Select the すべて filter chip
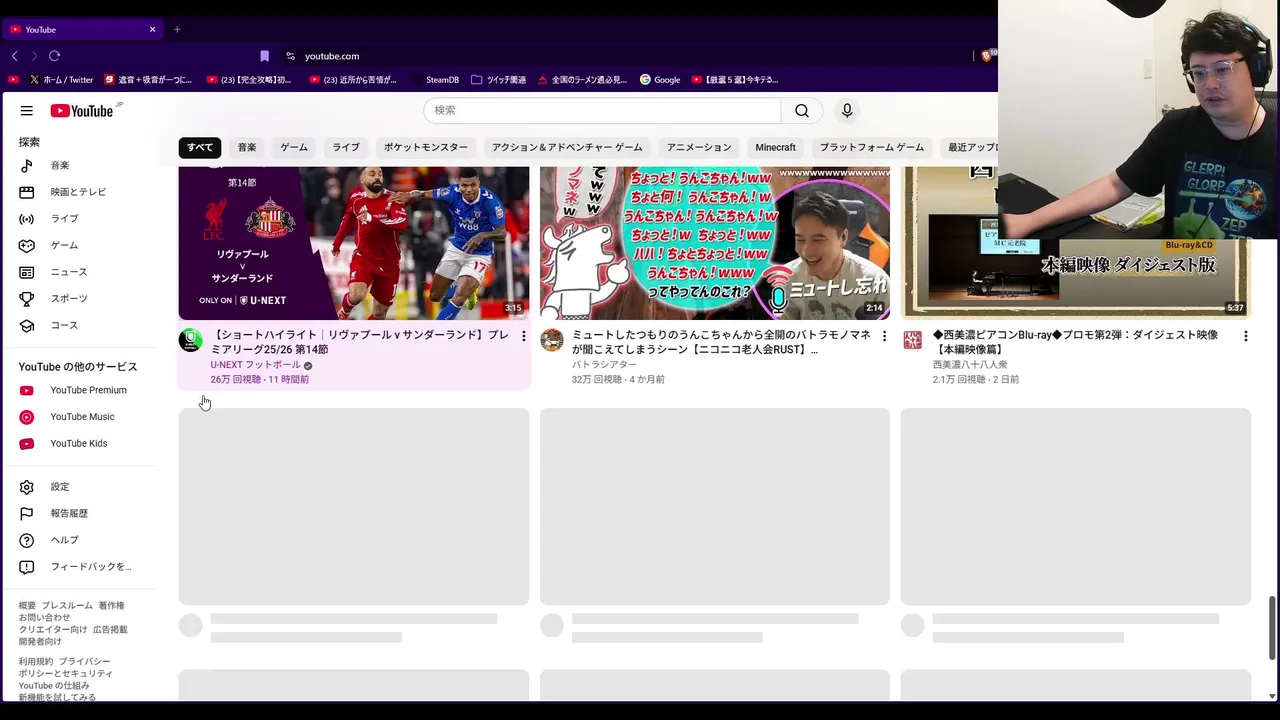This screenshot has height=720, width=1280. pyautogui.click(x=200, y=147)
